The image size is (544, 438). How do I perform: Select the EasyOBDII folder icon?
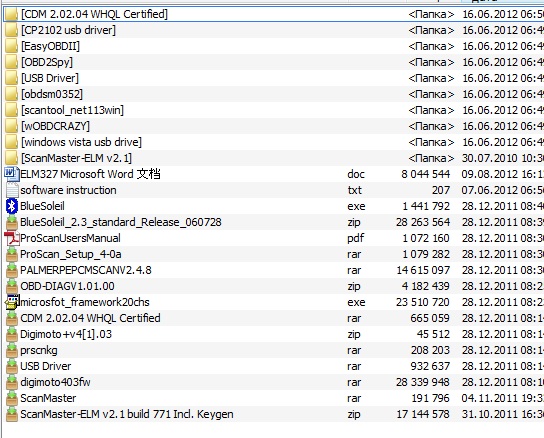[11, 46]
